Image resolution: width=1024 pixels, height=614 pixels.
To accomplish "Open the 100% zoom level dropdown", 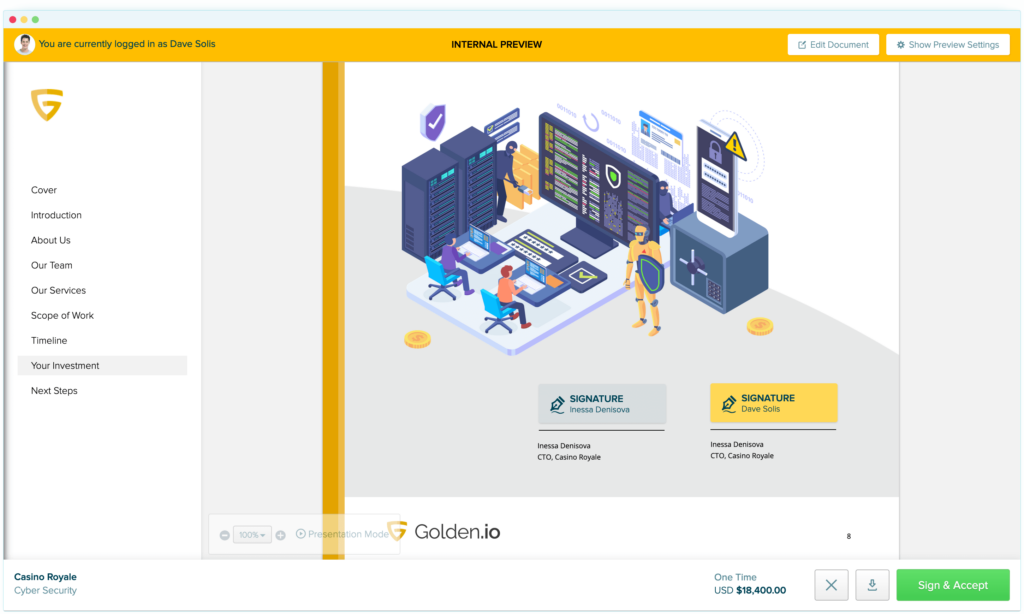I will (252, 535).
